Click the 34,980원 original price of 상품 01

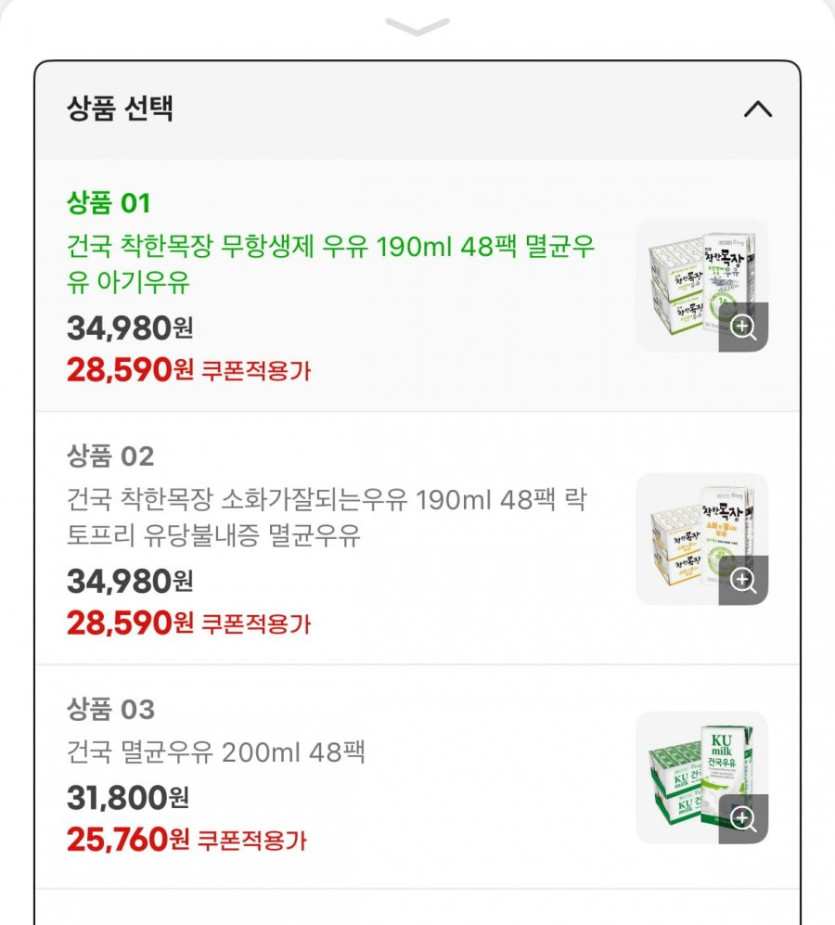pos(130,327)
